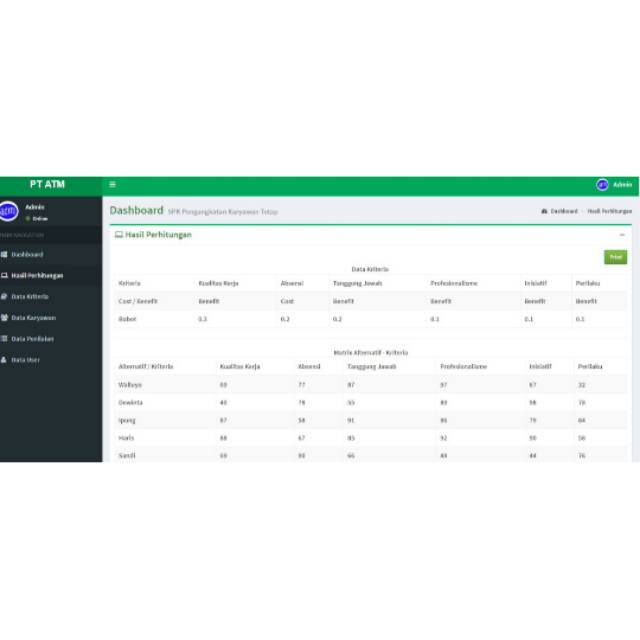Click the Dashboard sidebar icon

[4, 254]
